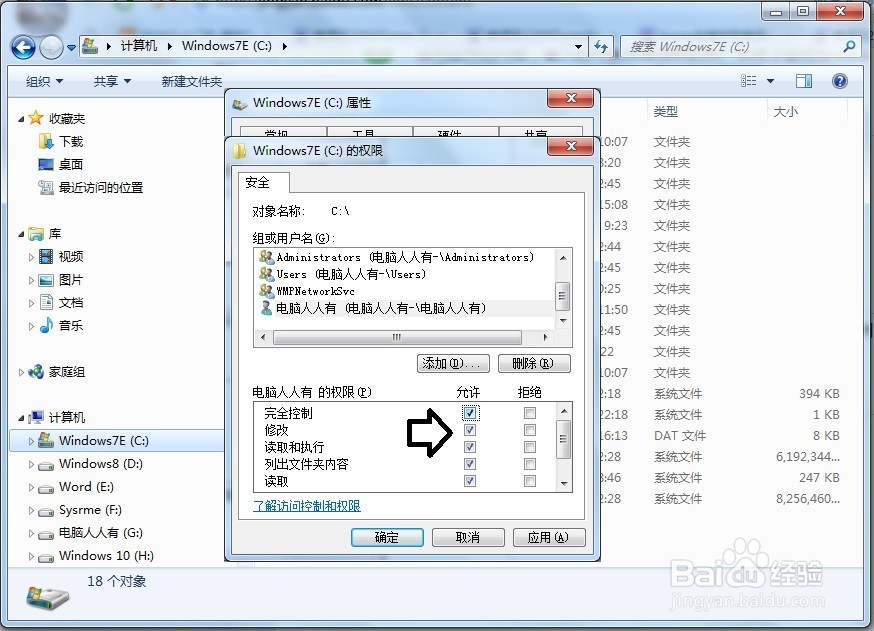Click the user list horizontal scrollbar thumb
Screen dimensions: 874x631
click(397, 337)
